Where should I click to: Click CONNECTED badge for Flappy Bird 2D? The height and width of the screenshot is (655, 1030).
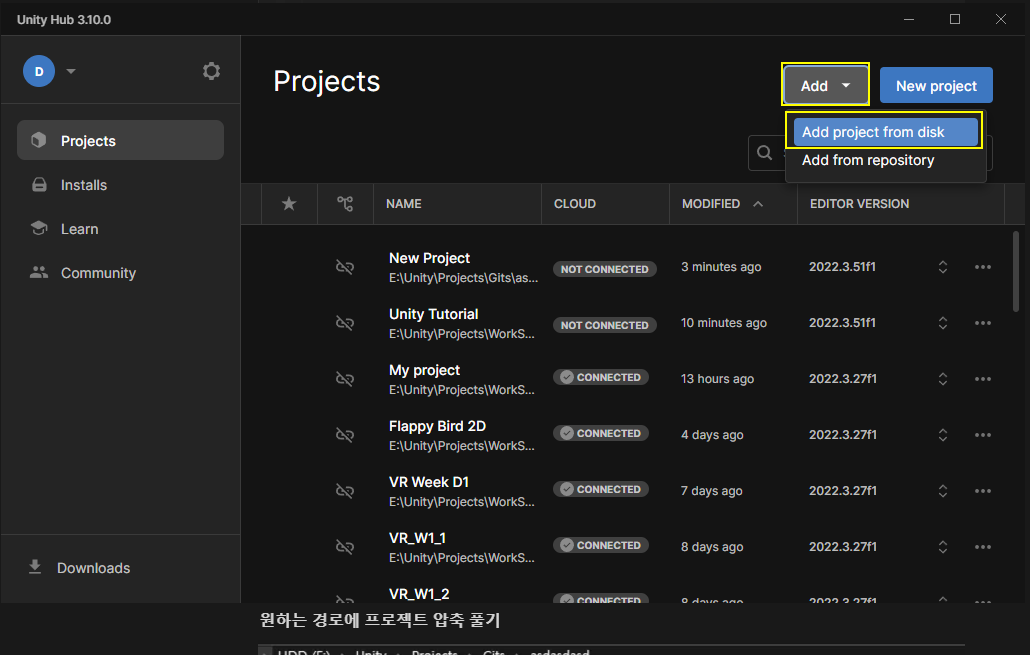point(600,433)
